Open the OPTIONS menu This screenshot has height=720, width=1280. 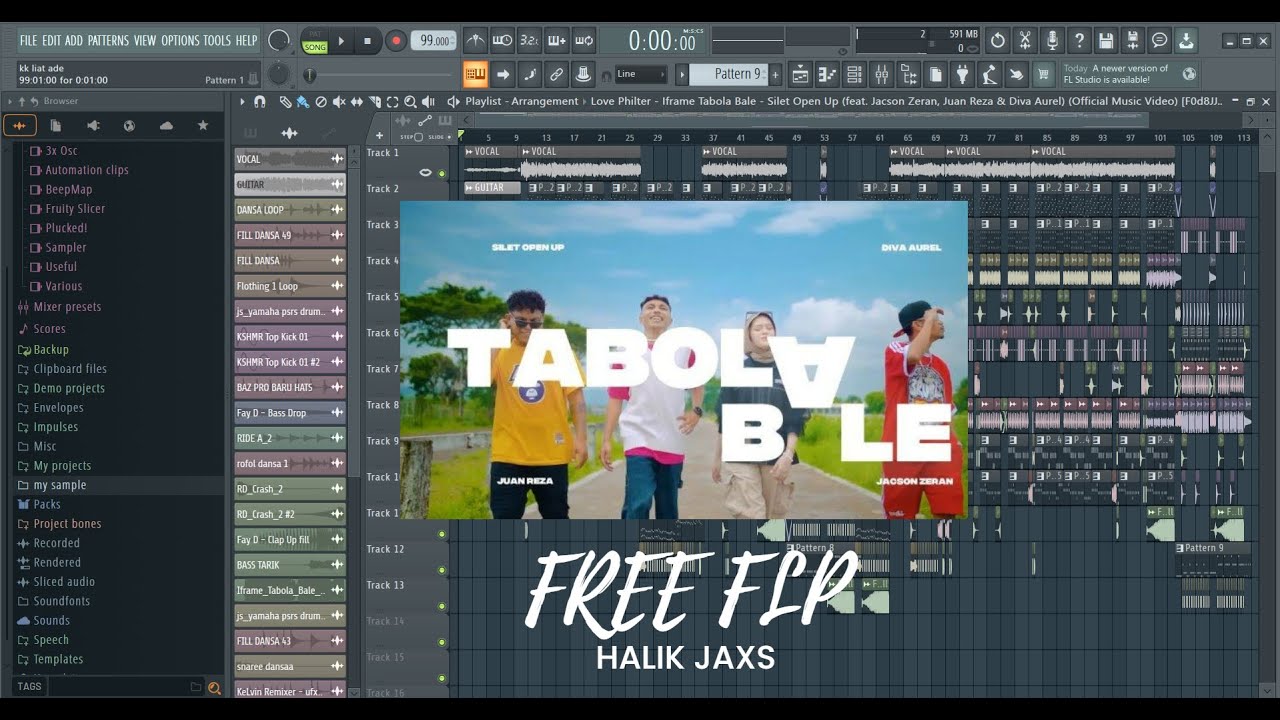click(180, 40)
